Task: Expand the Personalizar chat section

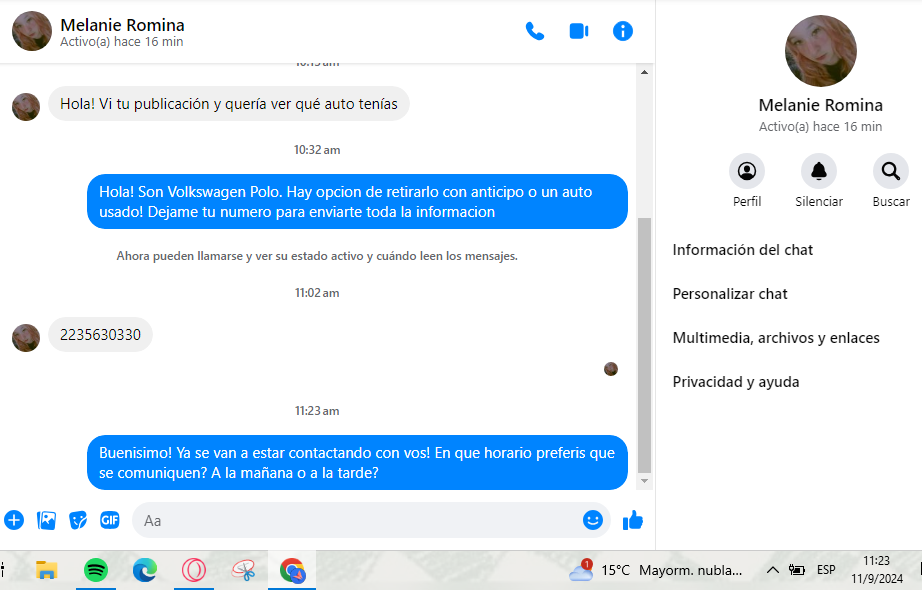Action: (730, 294)
